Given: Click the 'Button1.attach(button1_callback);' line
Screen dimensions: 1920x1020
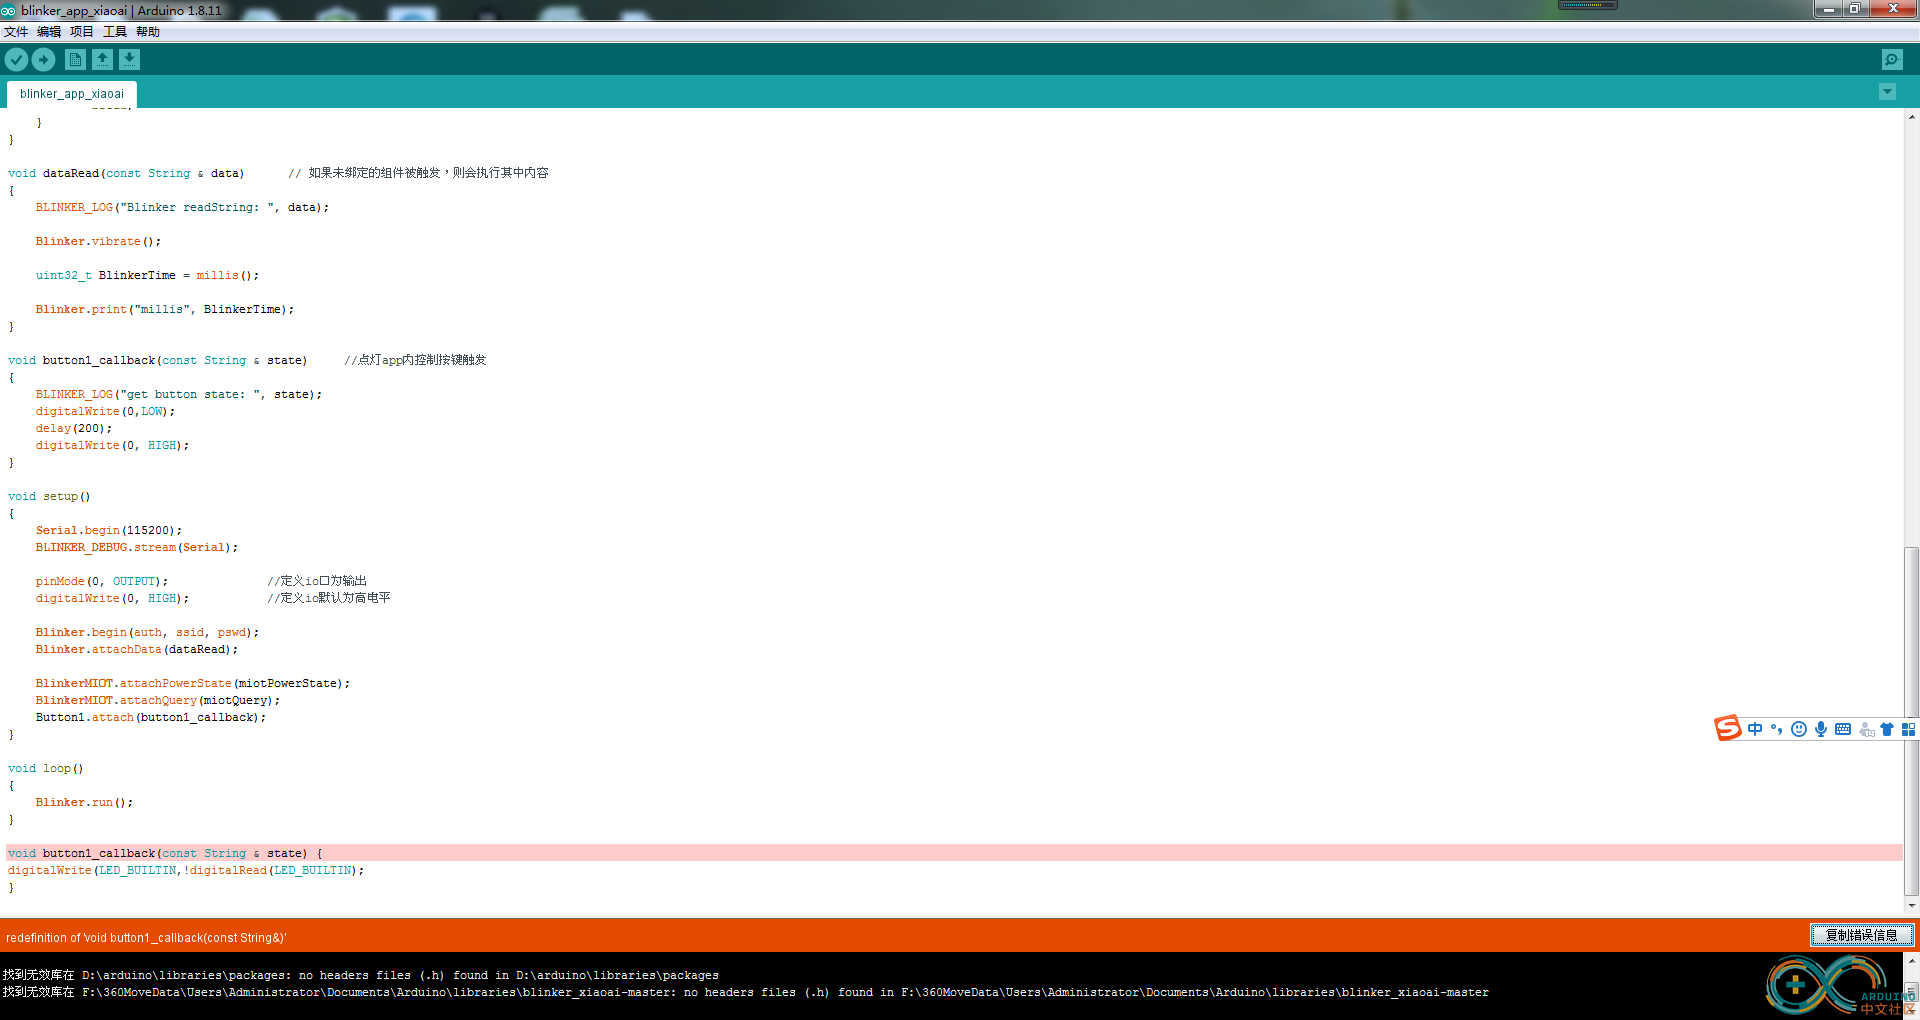Looking at the screenshot, I should 151,717.
